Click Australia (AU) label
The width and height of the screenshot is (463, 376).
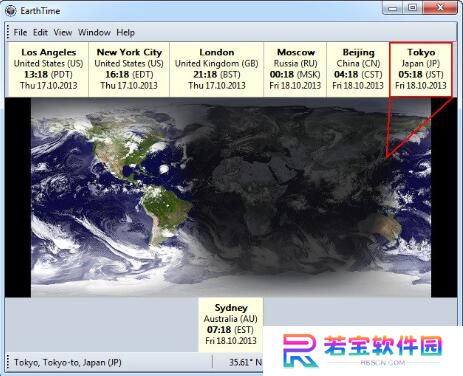(231, 319)
